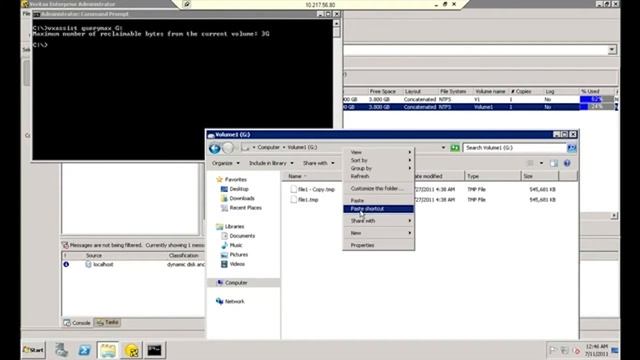Switch to the Windows Explorer taskbar button

pos(108,350)
